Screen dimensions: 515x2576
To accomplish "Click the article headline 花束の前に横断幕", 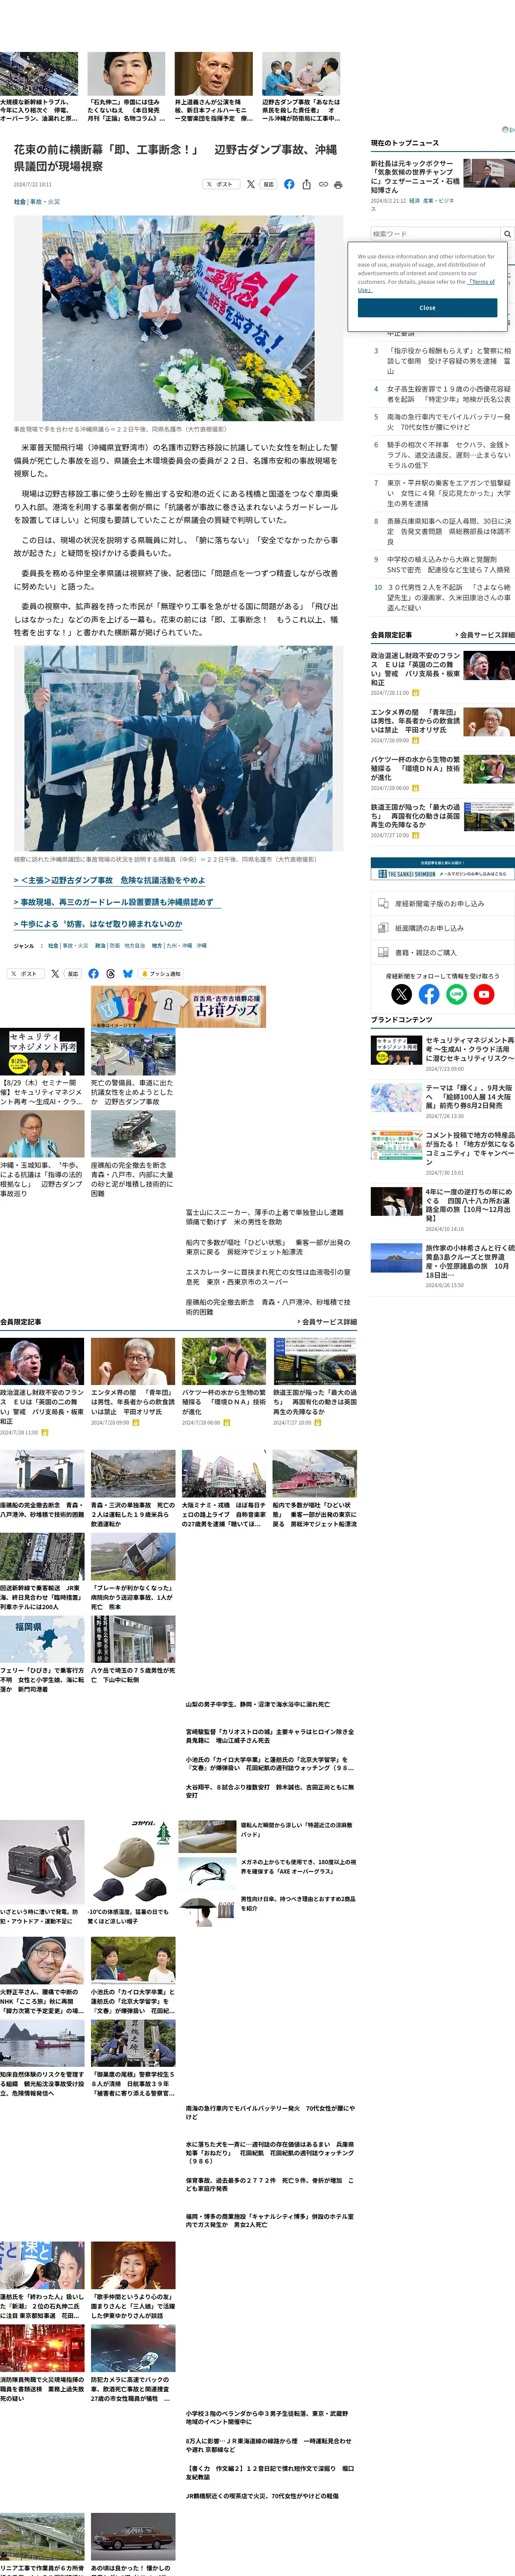I will 175,157.
